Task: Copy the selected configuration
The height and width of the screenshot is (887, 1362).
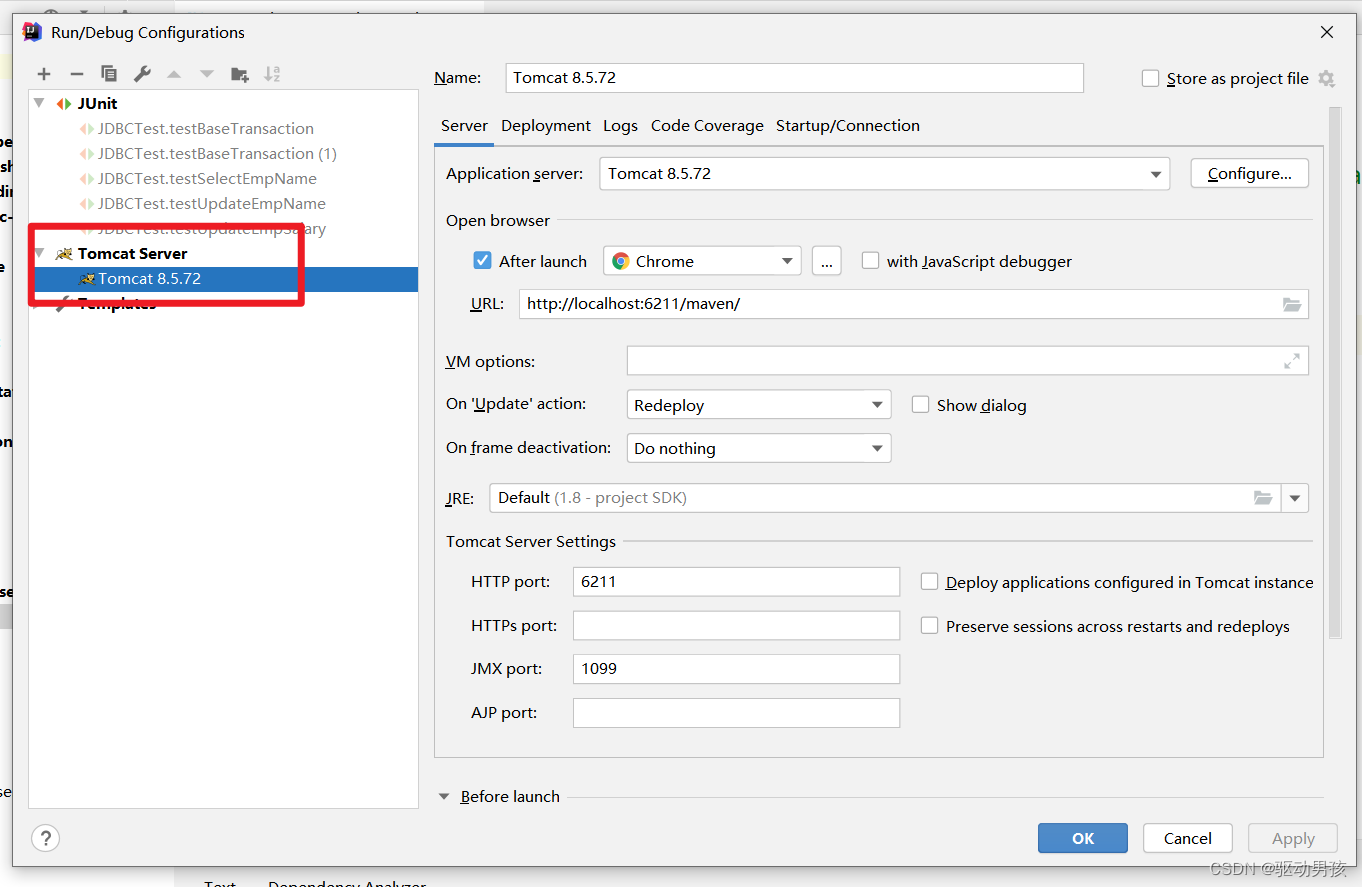Action: 109,74
